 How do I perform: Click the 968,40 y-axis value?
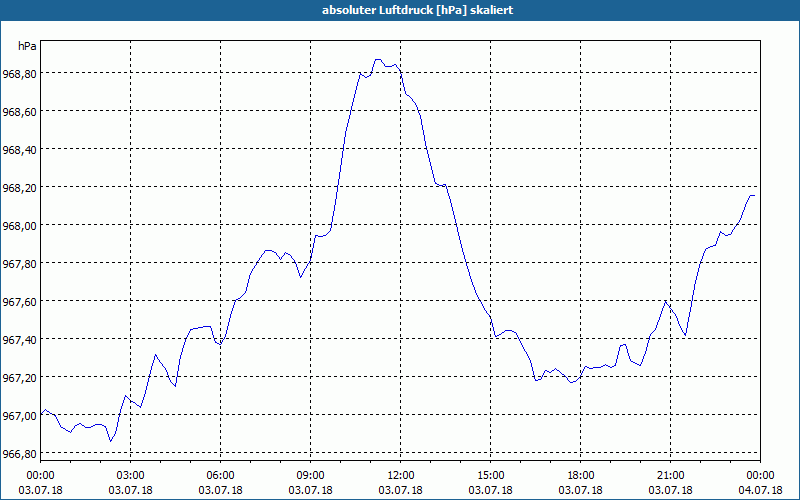click(x=20, y=149)
